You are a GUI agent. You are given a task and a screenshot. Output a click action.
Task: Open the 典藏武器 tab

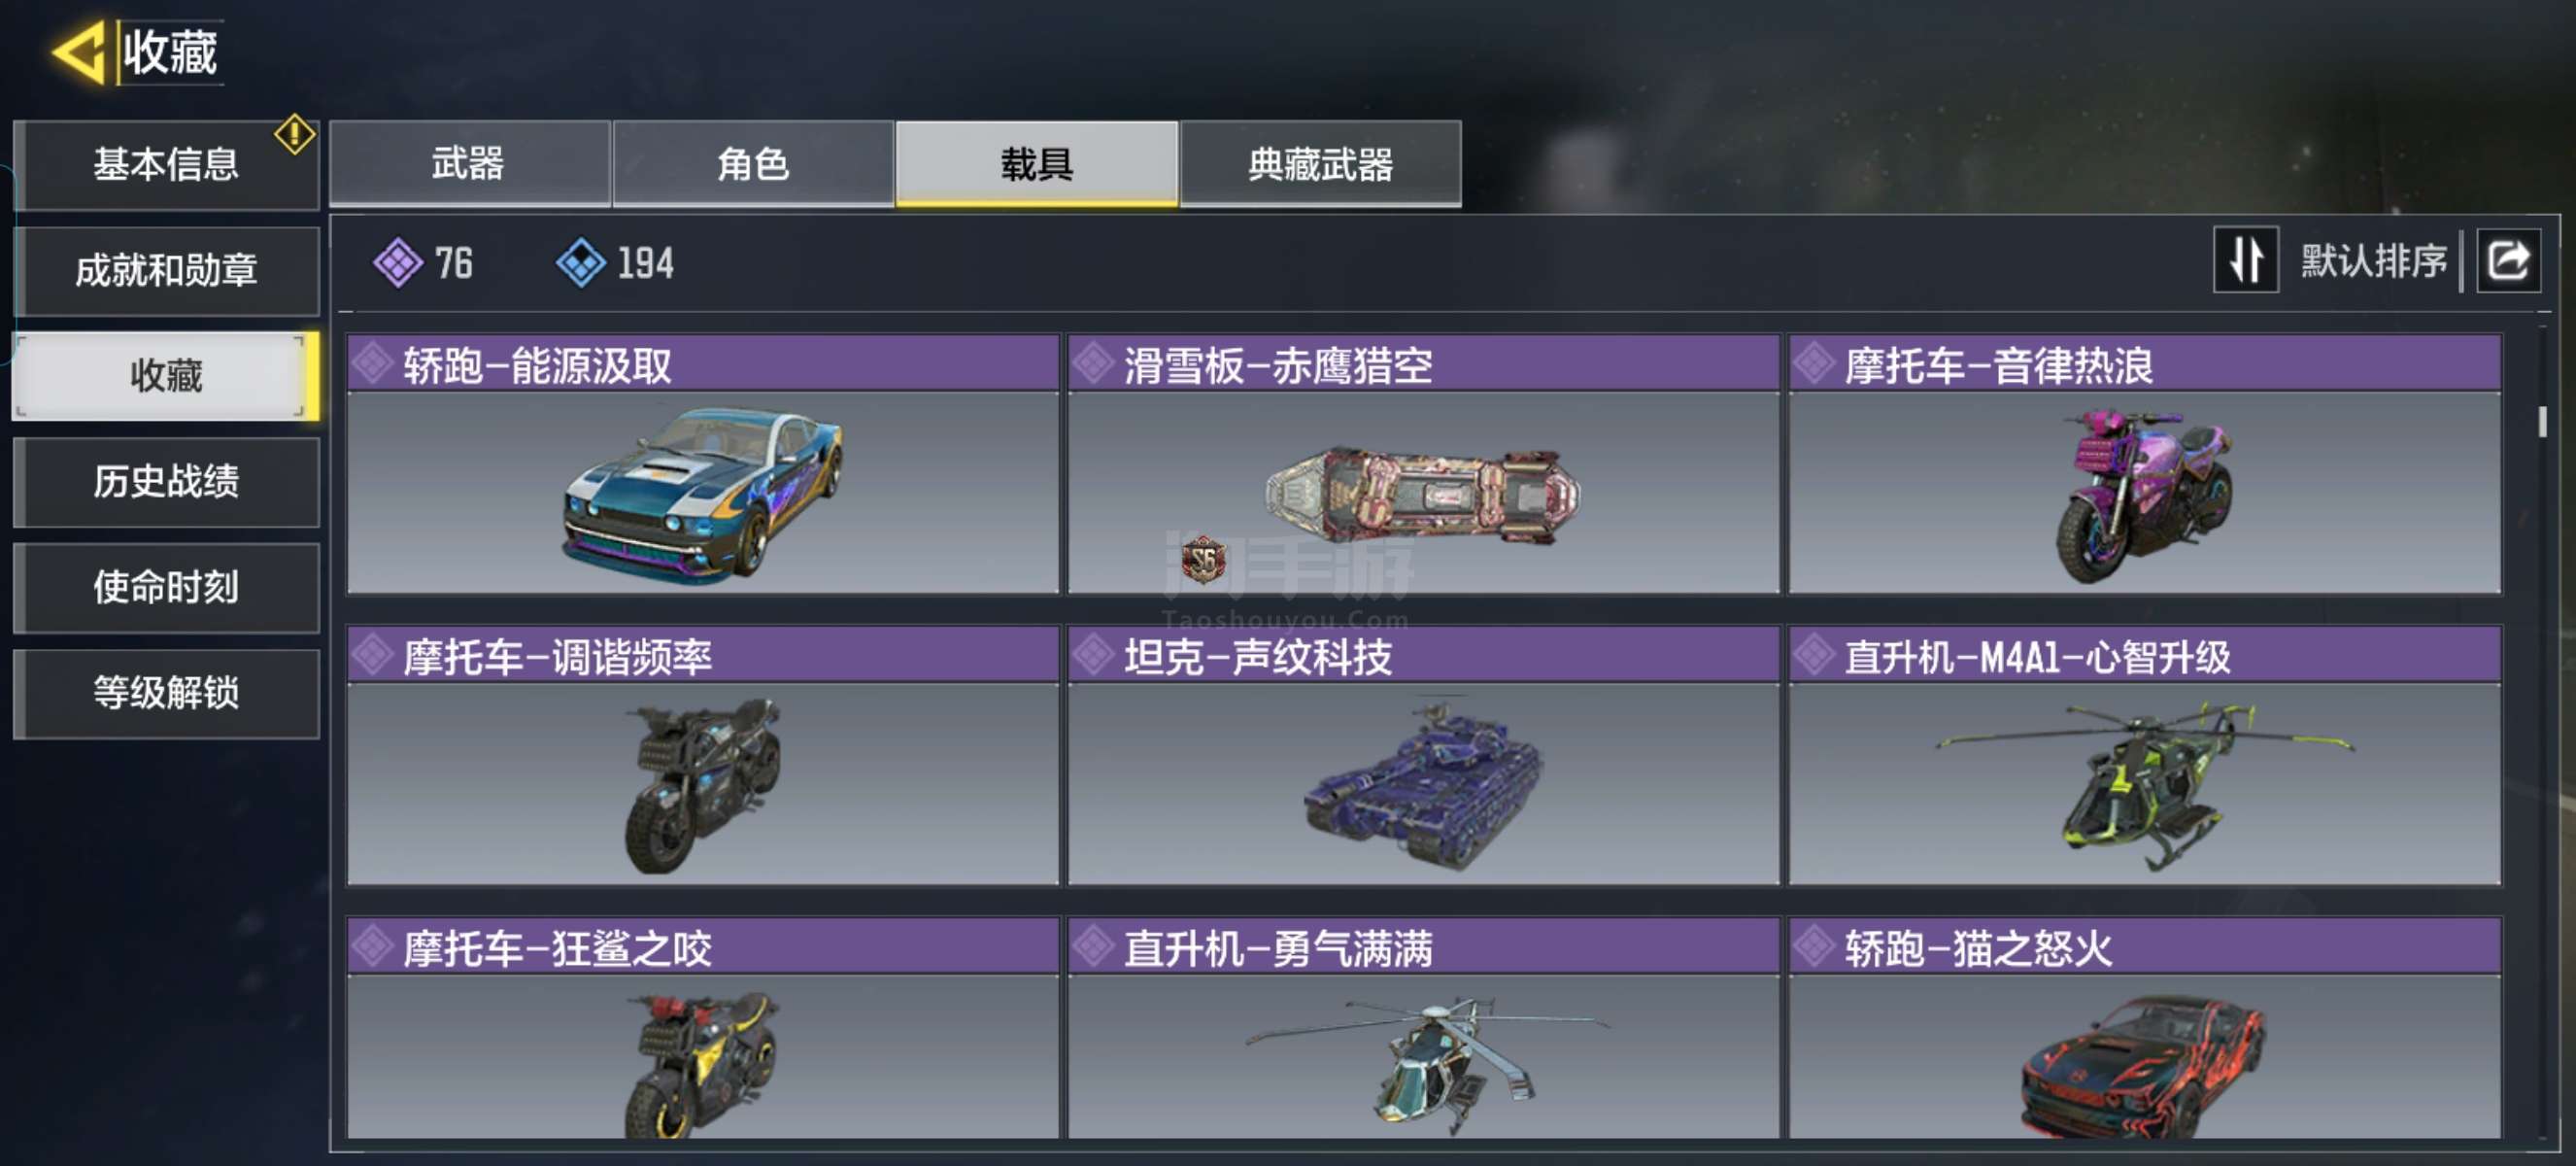click(1320, 164)
